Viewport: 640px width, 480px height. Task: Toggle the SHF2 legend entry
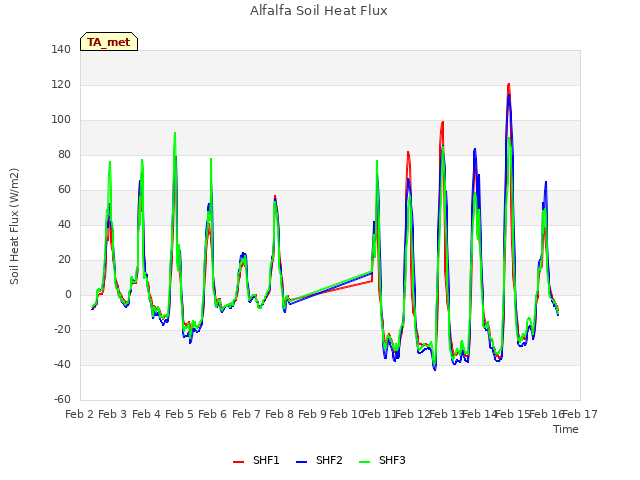(319, 460)
